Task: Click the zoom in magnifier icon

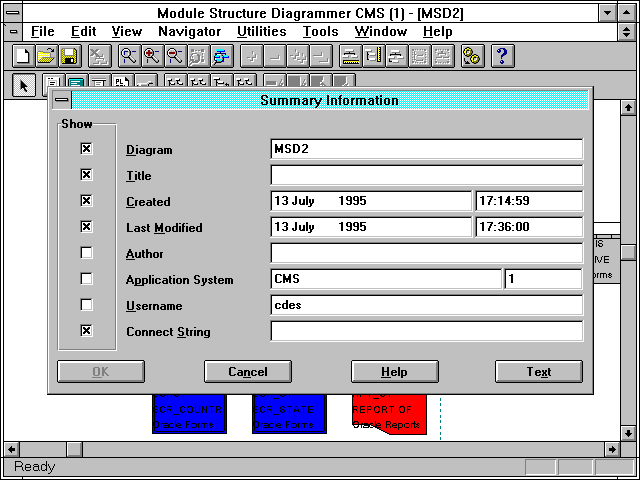Action: pyautogui.click(x=151, y=57)
